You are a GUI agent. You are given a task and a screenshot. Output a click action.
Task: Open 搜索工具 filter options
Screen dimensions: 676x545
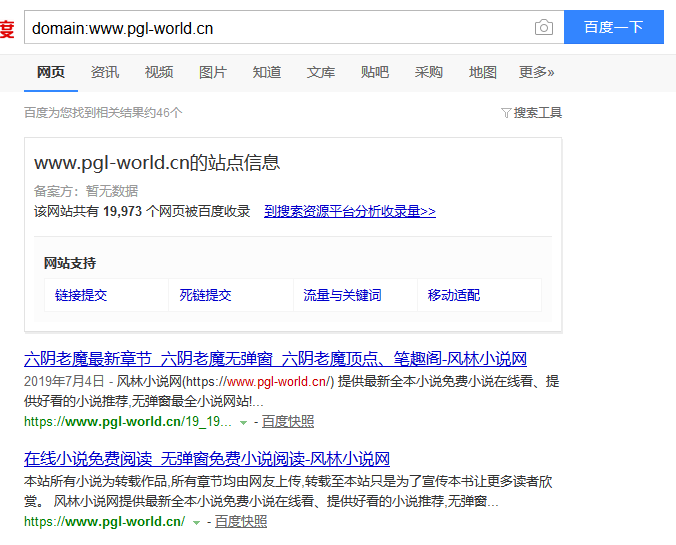point(537,113)
